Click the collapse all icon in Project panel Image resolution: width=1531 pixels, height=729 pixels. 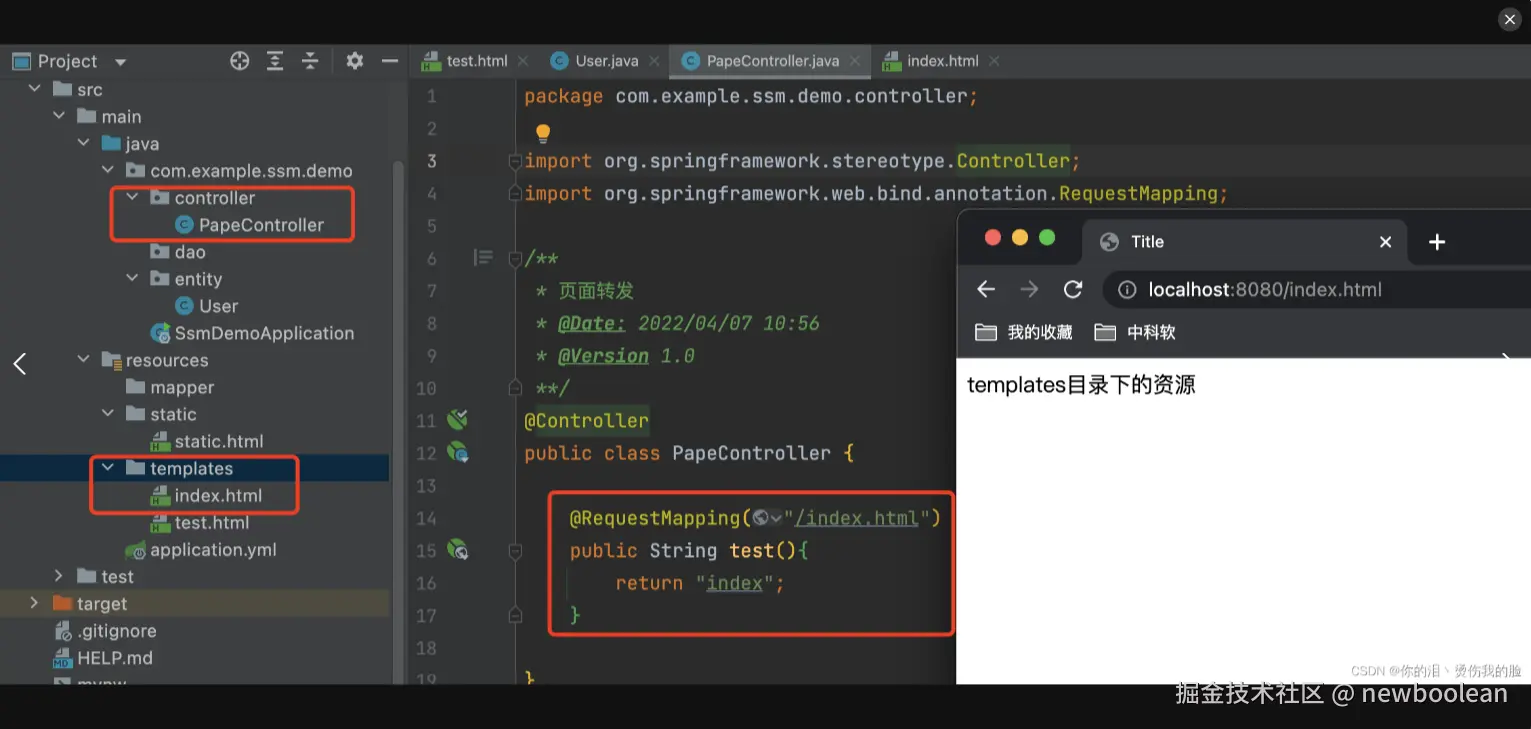coord(310,61)
